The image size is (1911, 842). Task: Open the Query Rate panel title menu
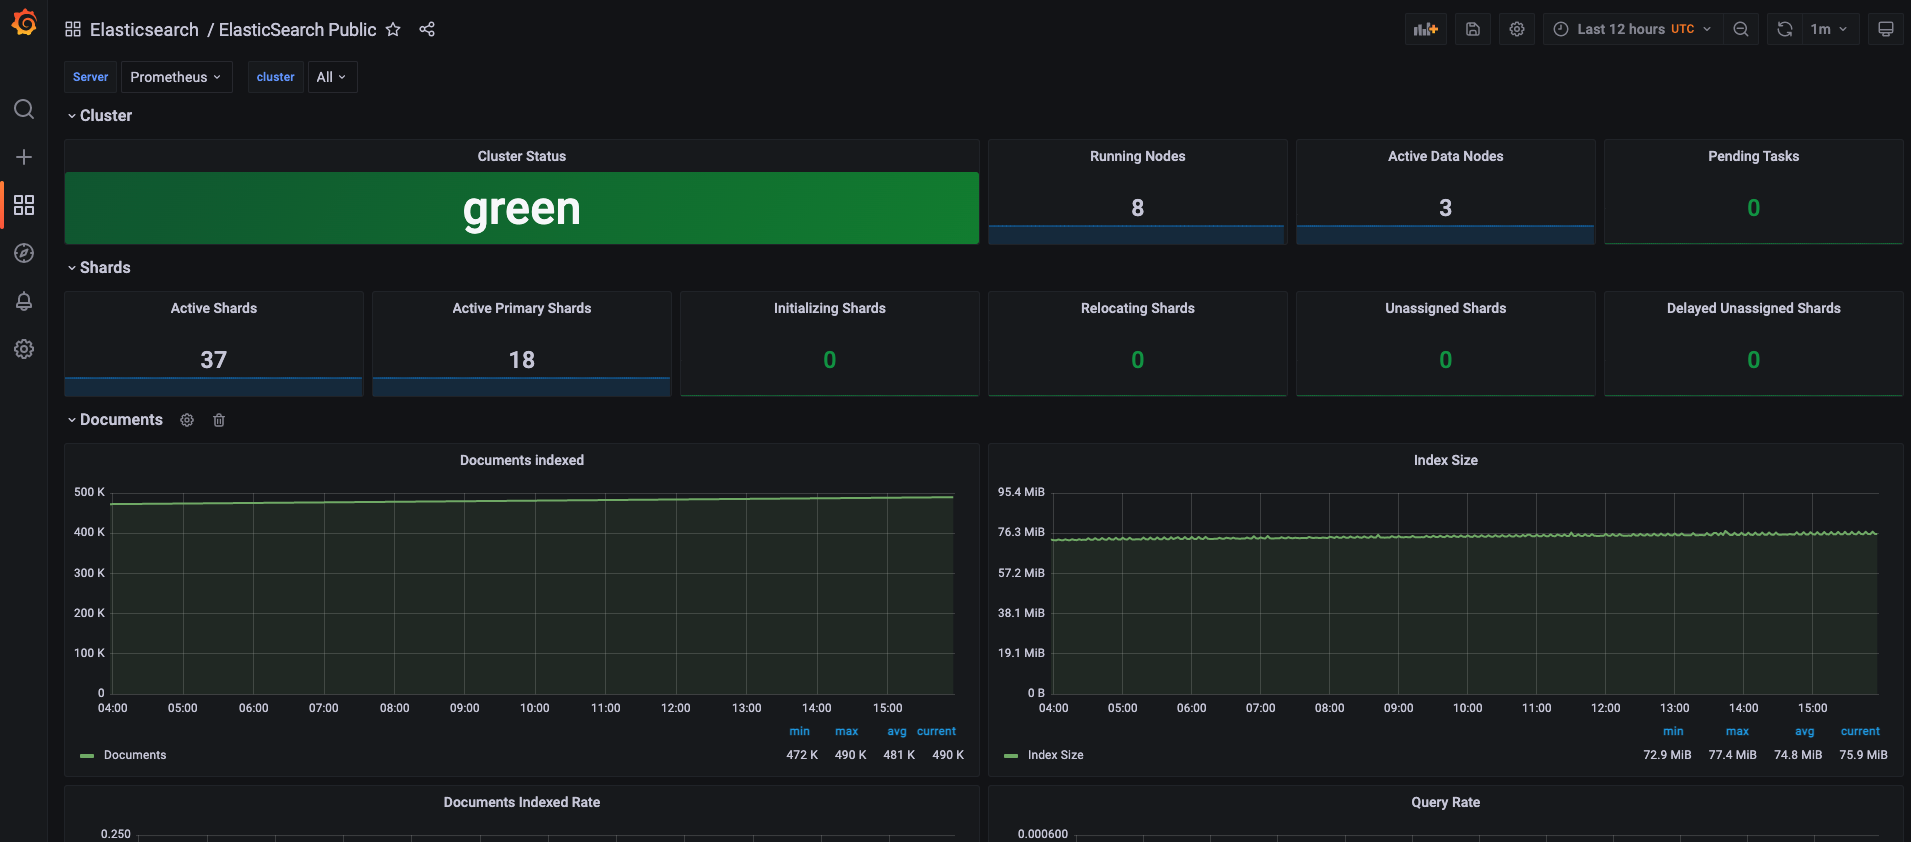(1446, 802)
